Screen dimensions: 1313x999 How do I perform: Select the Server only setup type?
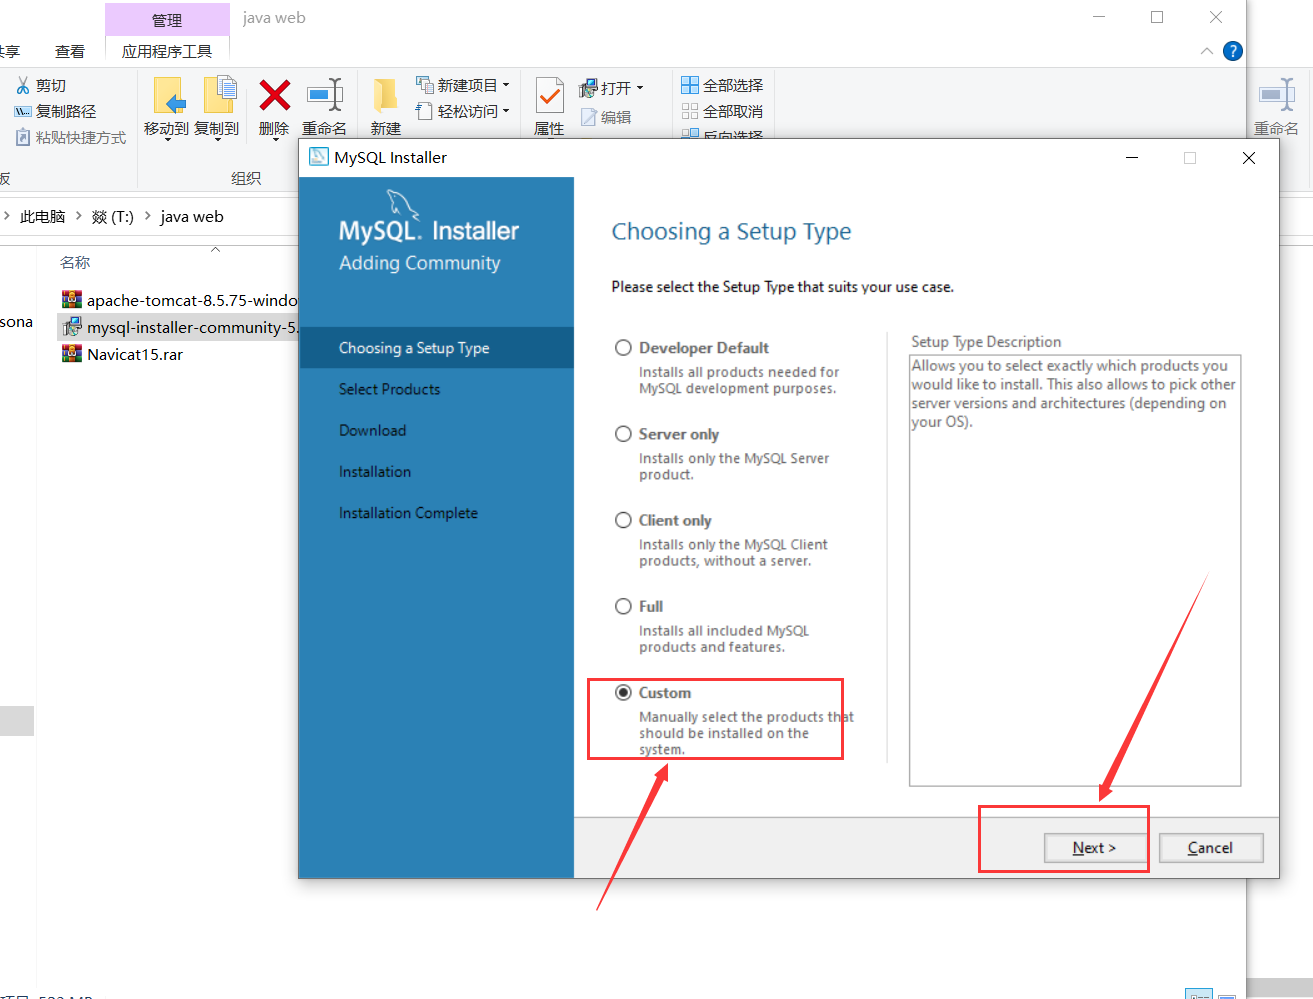[x=623, y=434]
